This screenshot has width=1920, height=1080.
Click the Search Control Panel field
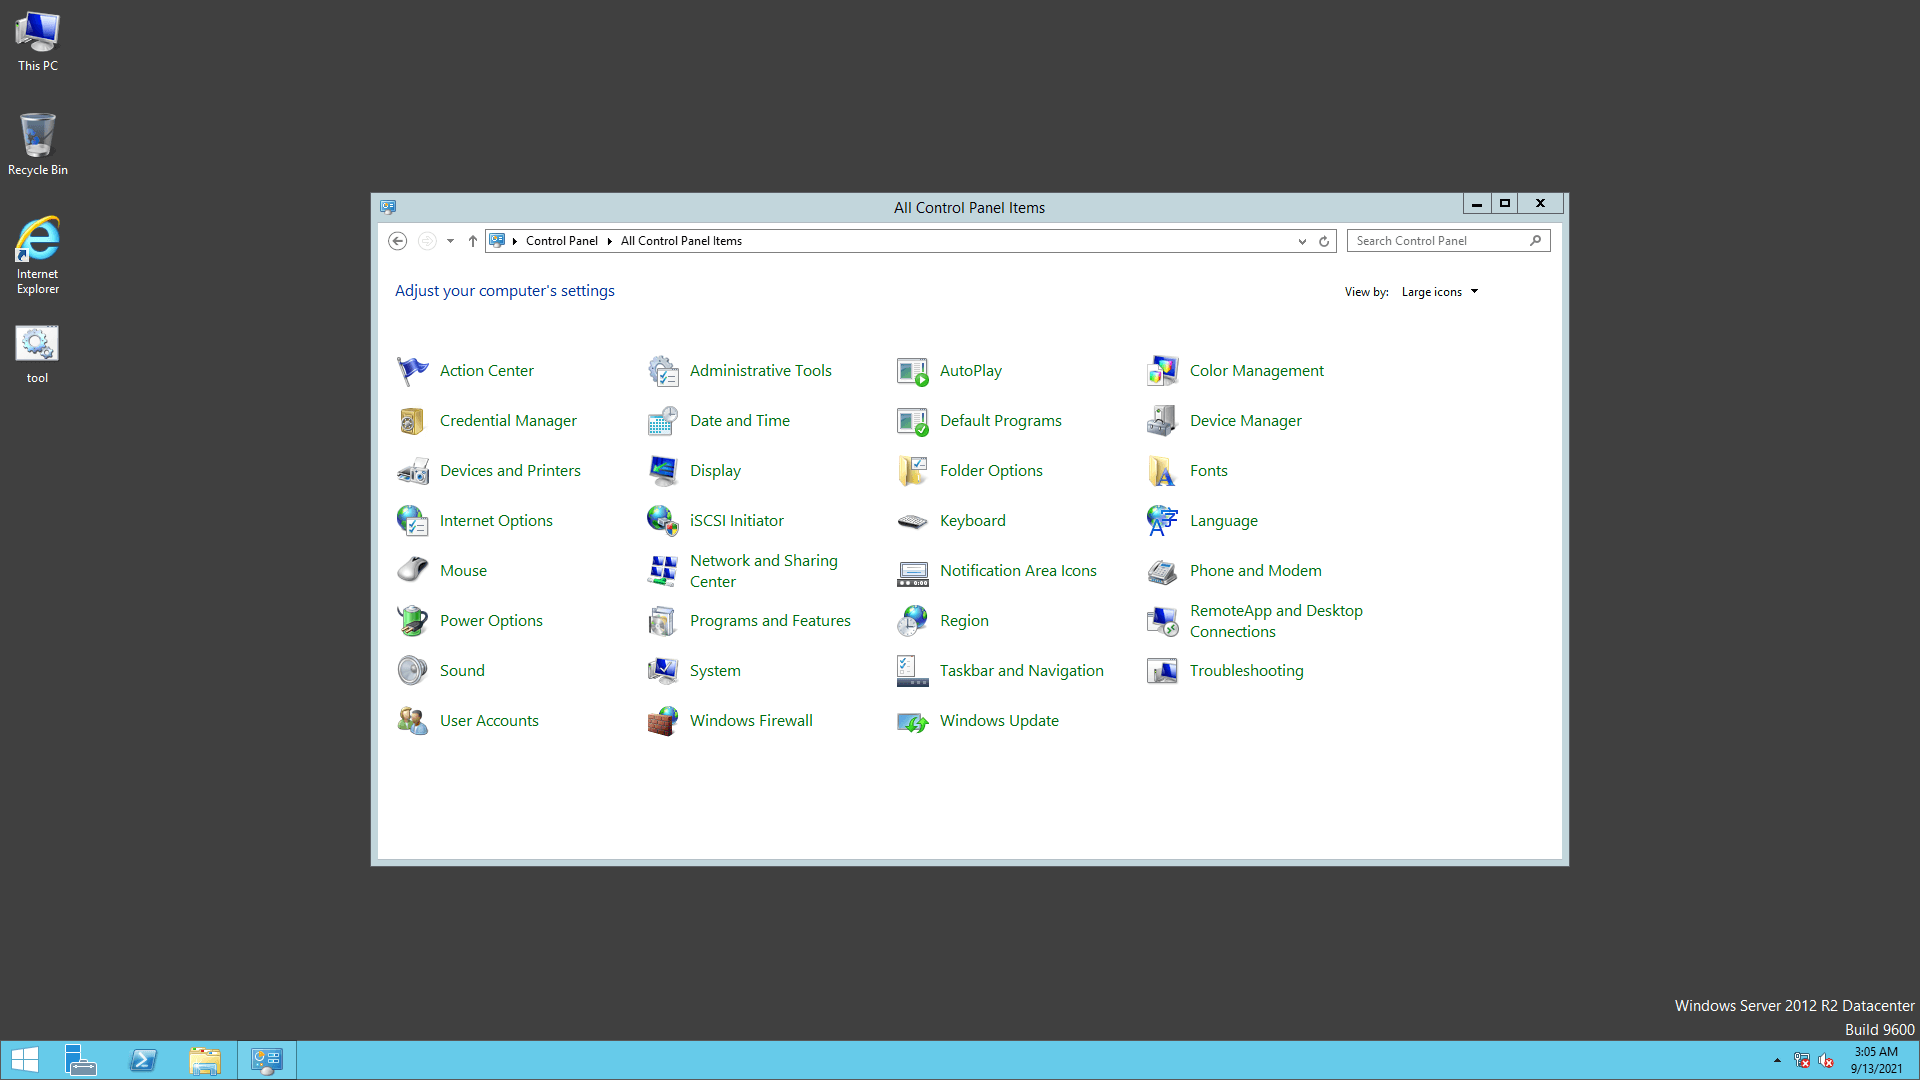pyautogui.click(x=1438, y=241)
